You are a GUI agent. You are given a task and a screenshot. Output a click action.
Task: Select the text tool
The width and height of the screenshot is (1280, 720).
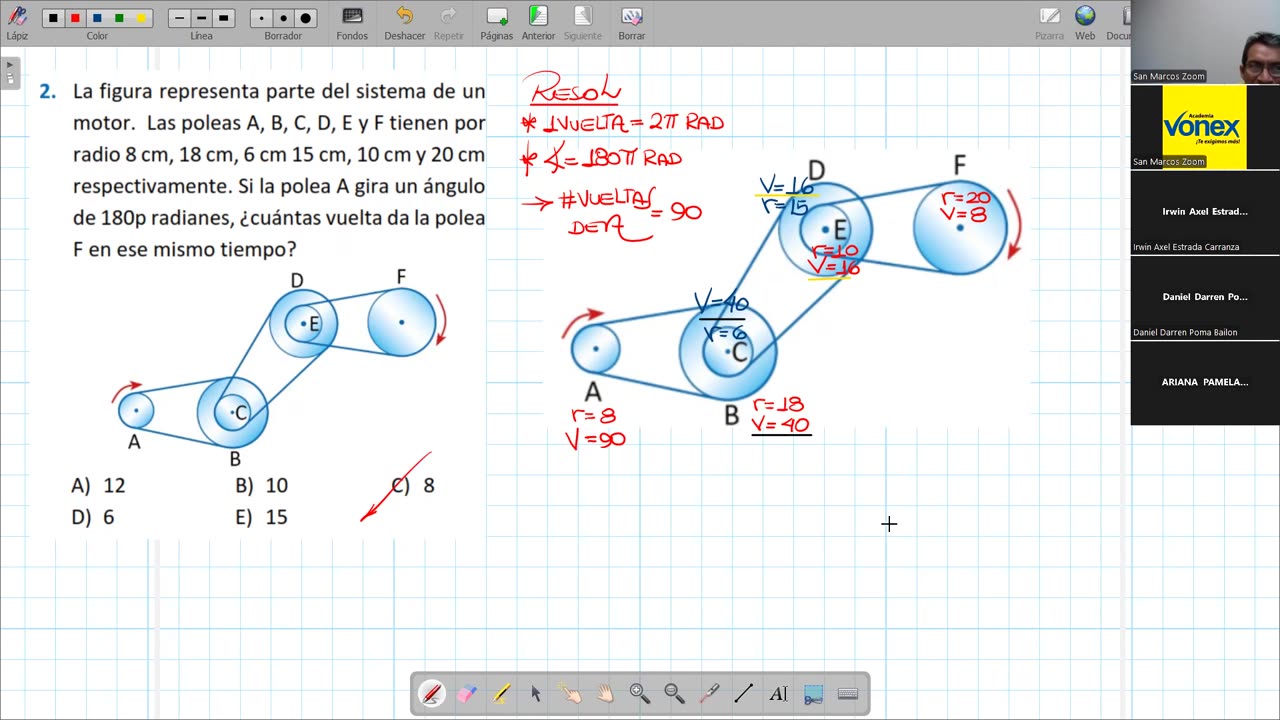pos(779,693)
